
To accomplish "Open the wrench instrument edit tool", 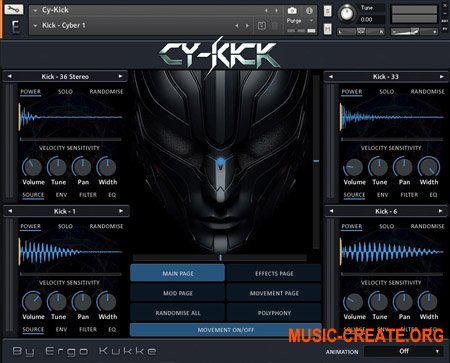I will pyautogui.click(x=13, y=9).
